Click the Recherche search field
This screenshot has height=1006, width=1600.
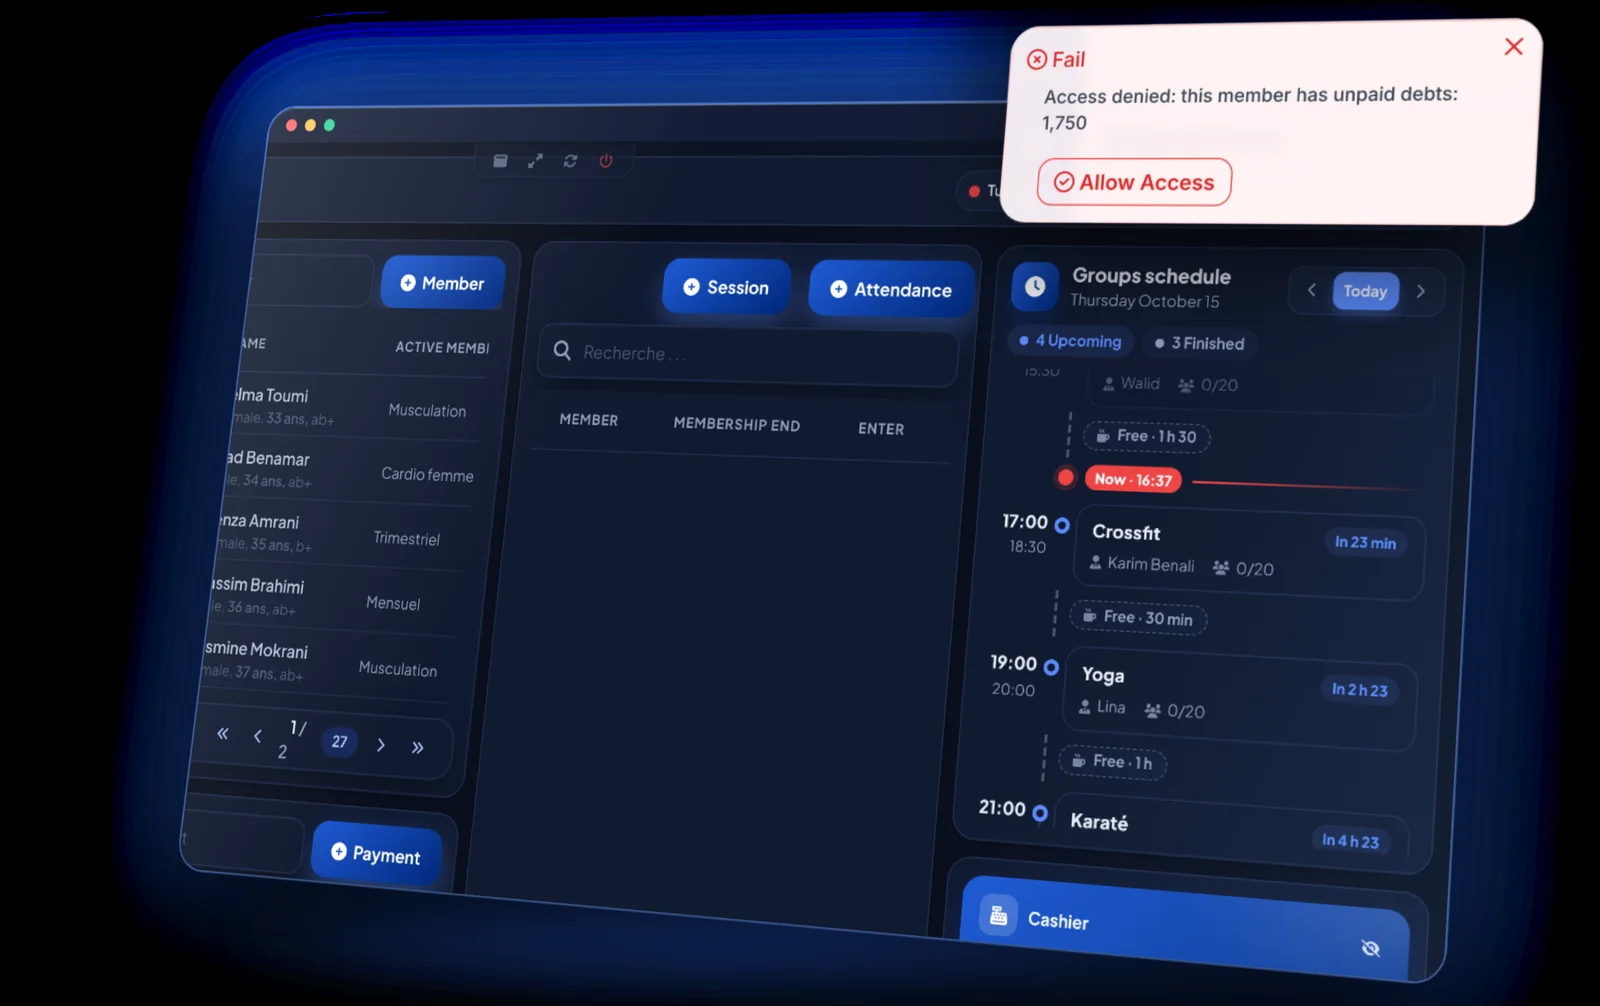coord(748,355)
